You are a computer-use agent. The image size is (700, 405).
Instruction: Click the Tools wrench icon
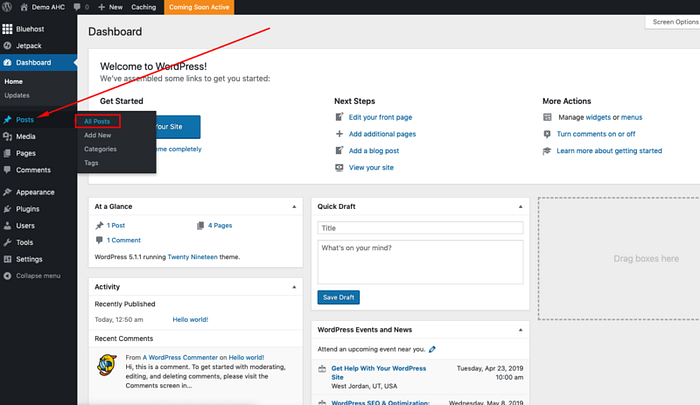click(x=7, y=242)
